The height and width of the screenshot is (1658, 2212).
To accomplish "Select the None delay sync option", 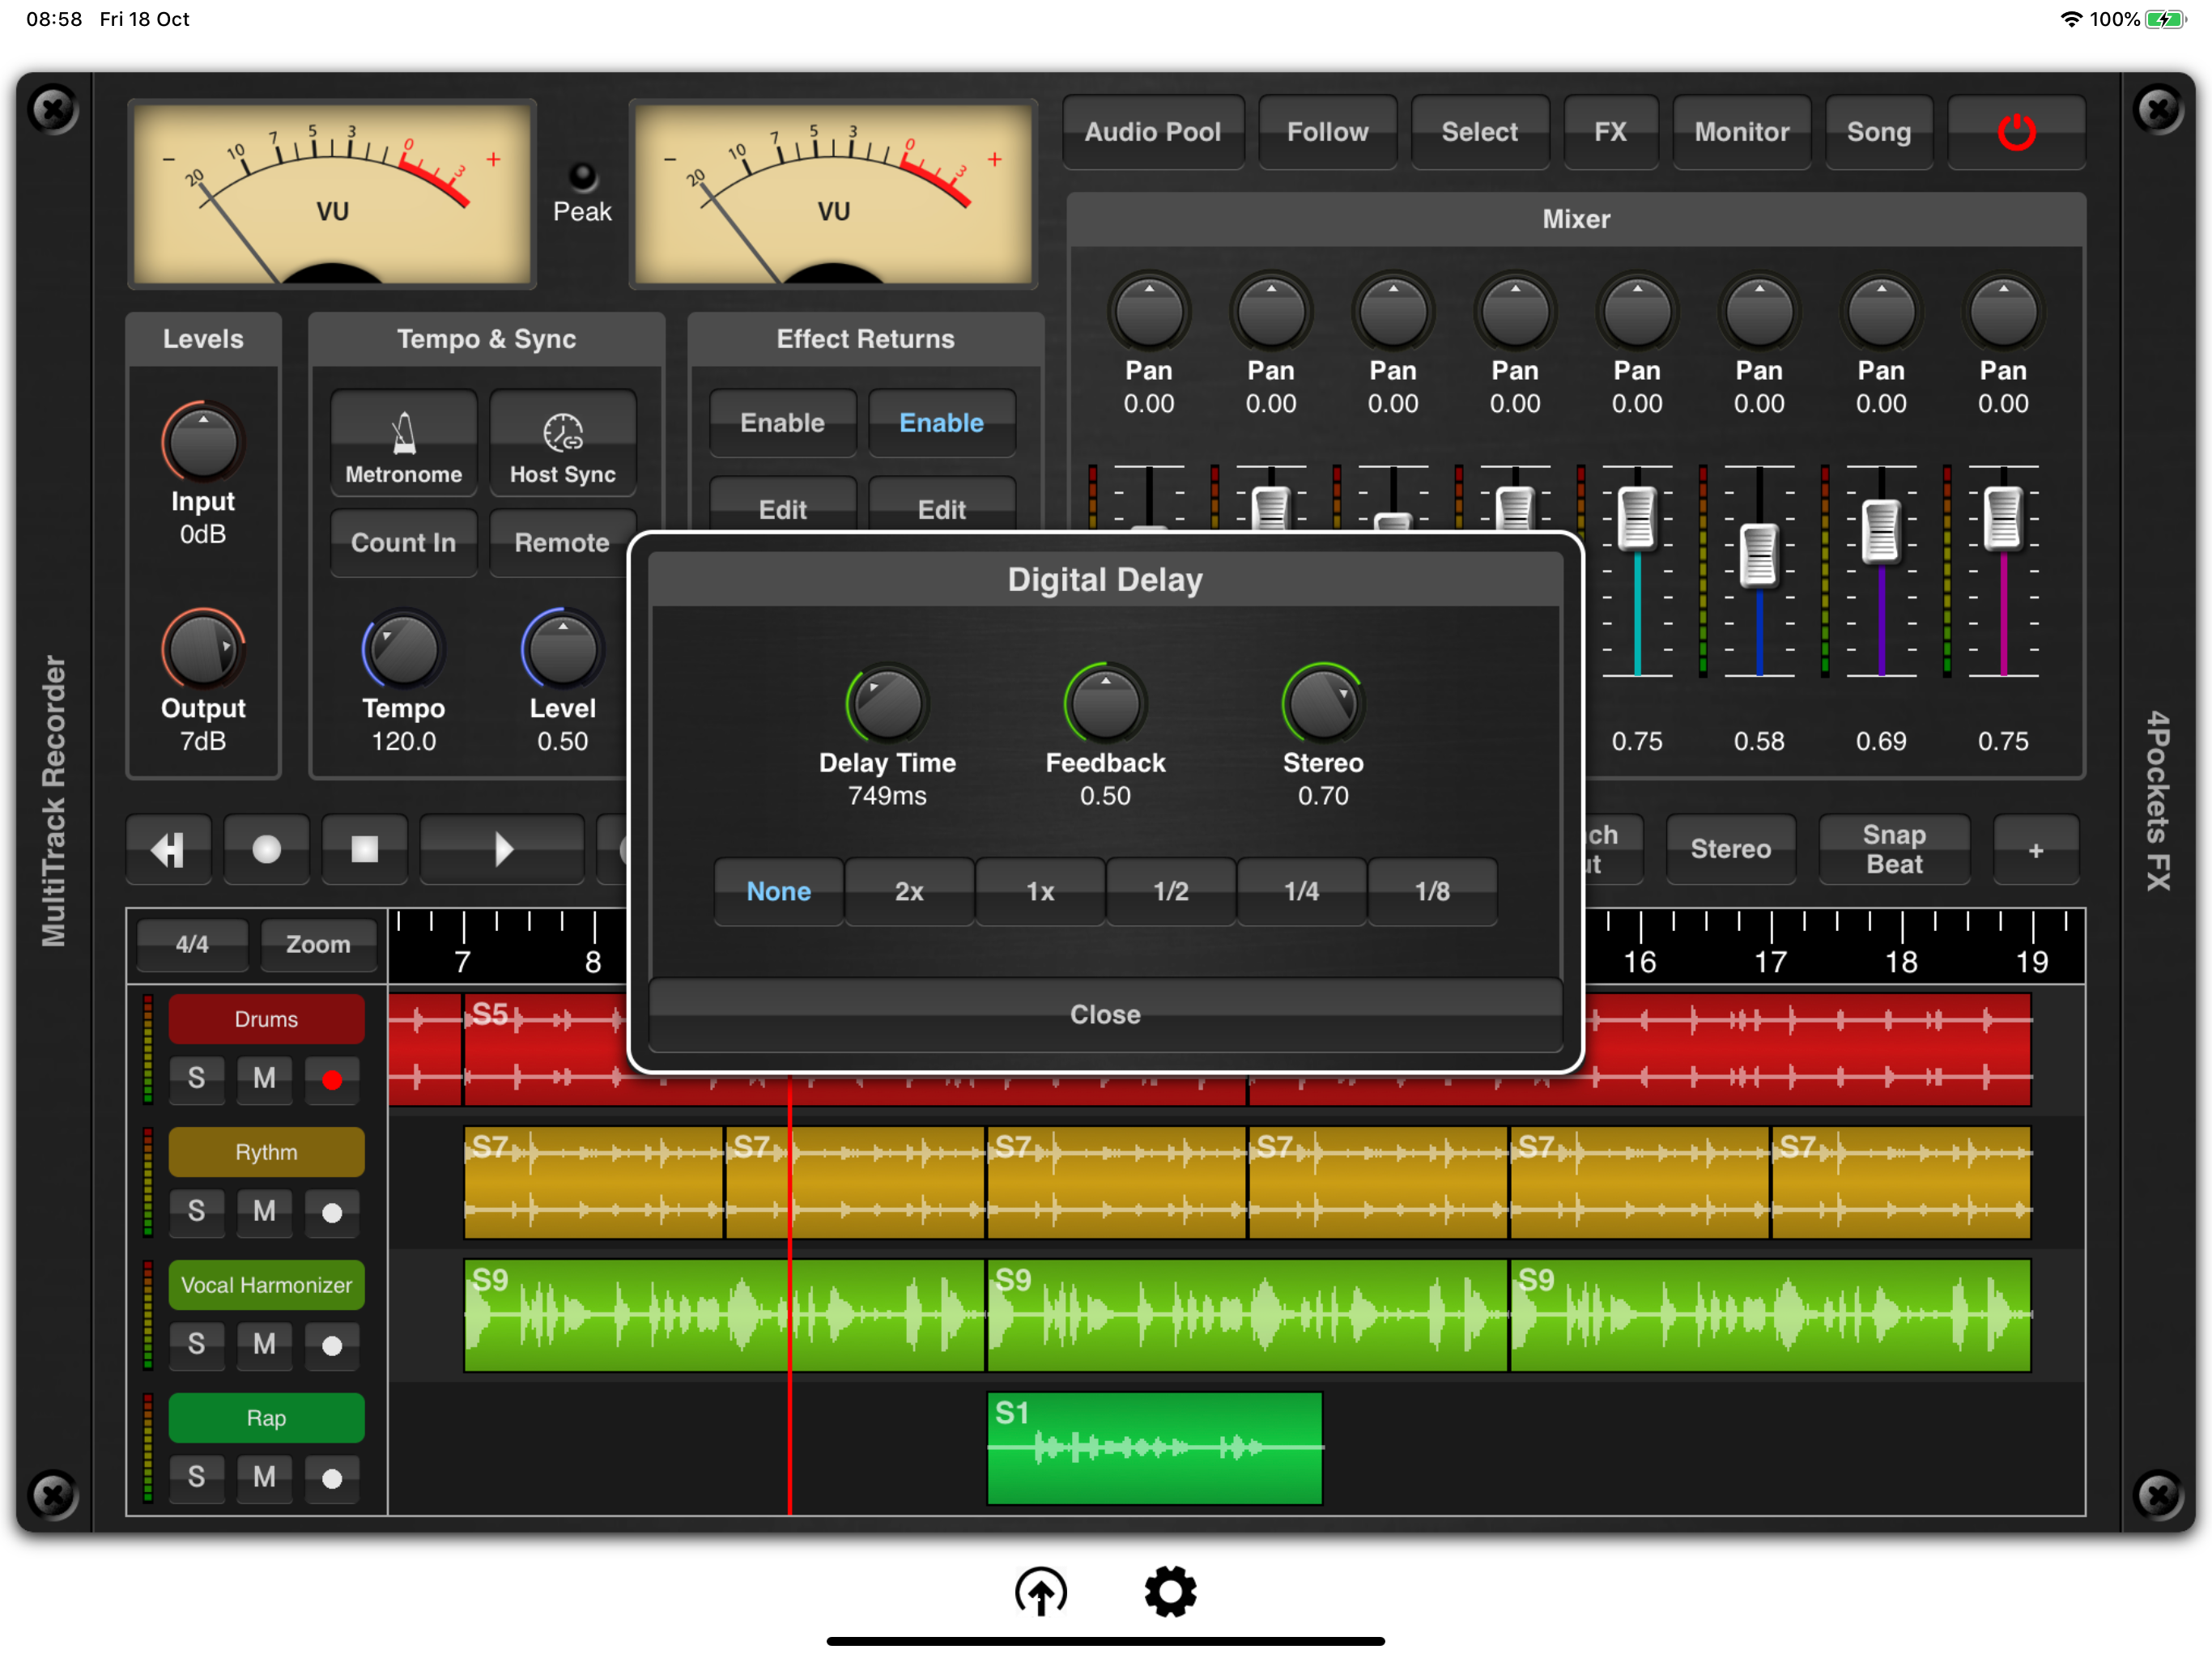I will tap(778, 891).
